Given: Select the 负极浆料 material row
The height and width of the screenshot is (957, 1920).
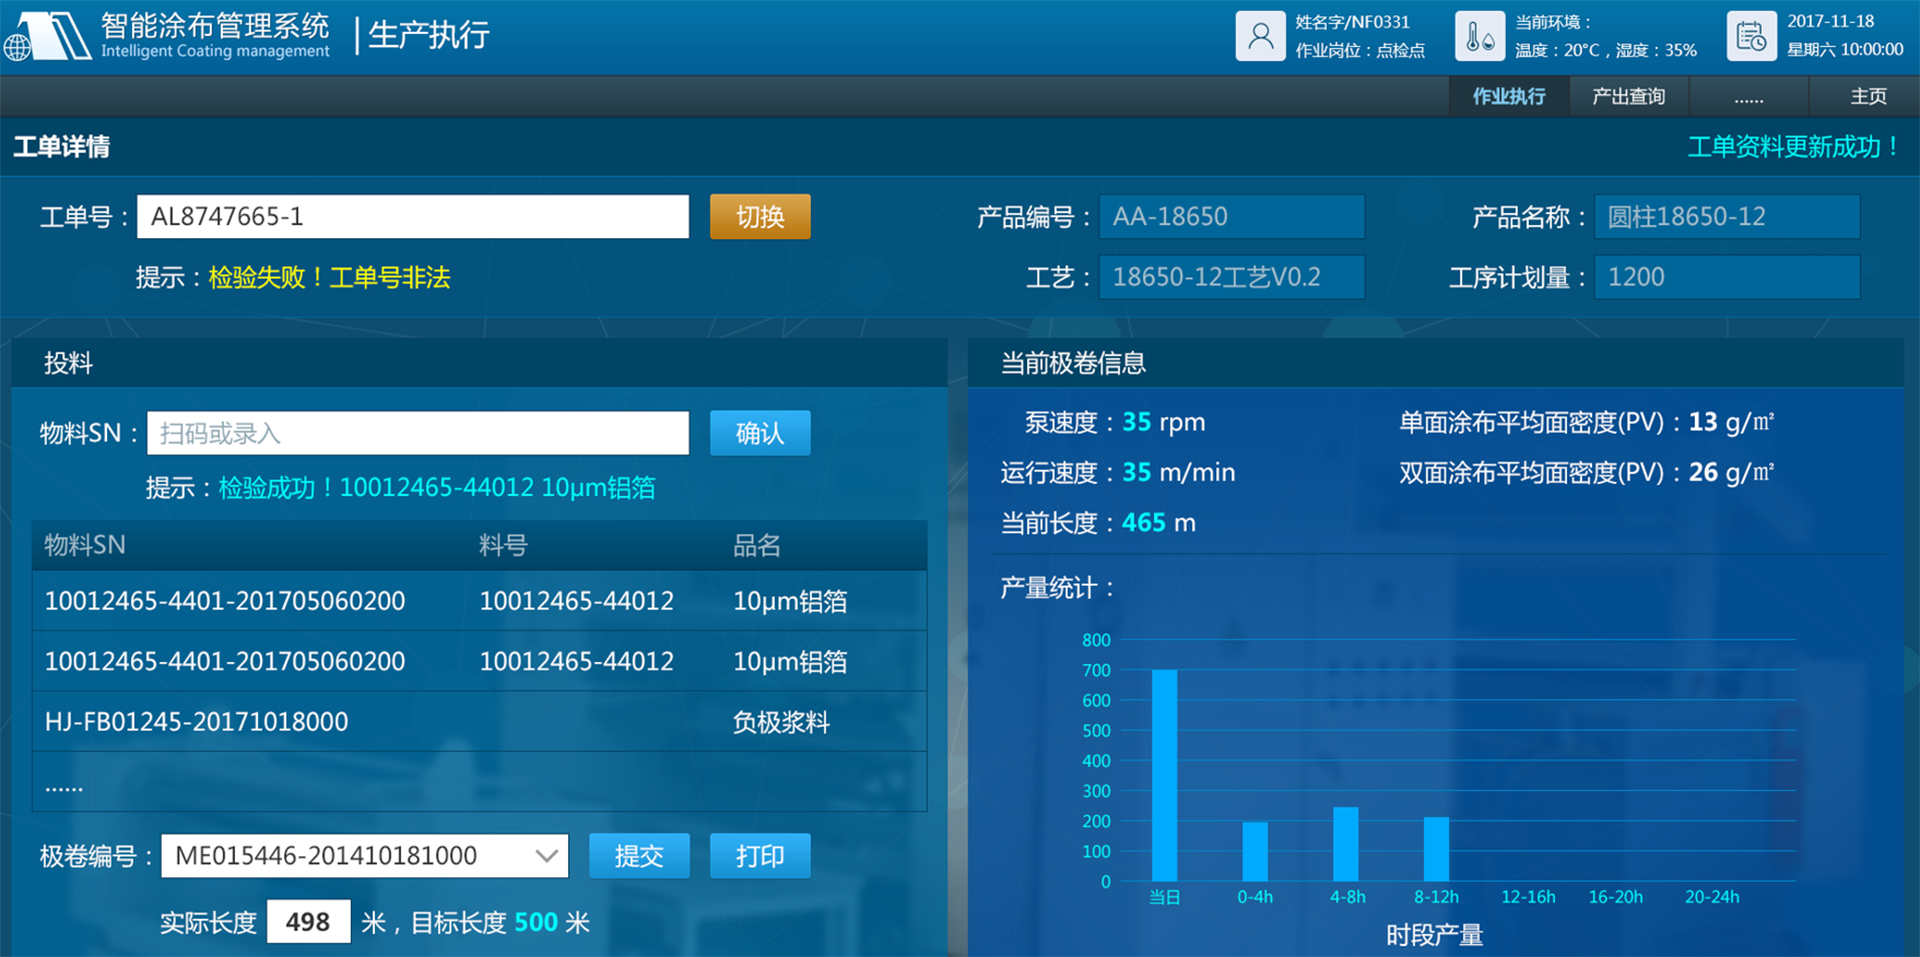Looking at the screenshot, I should point(479,722).
